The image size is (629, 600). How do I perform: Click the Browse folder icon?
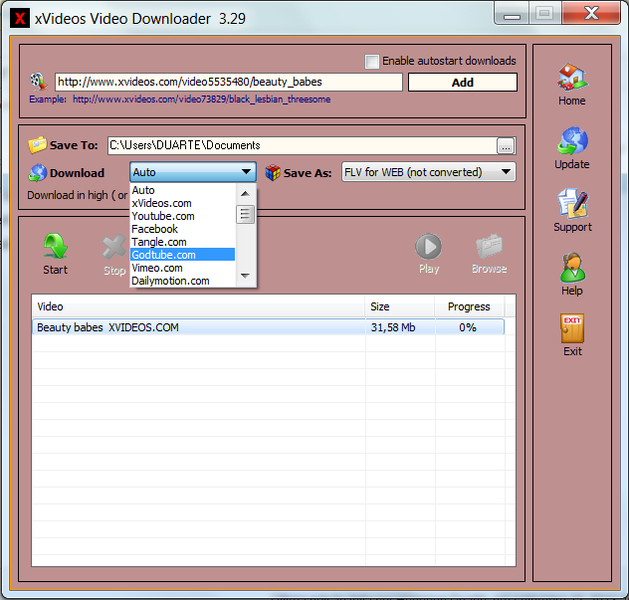click(x=489, y=246)
